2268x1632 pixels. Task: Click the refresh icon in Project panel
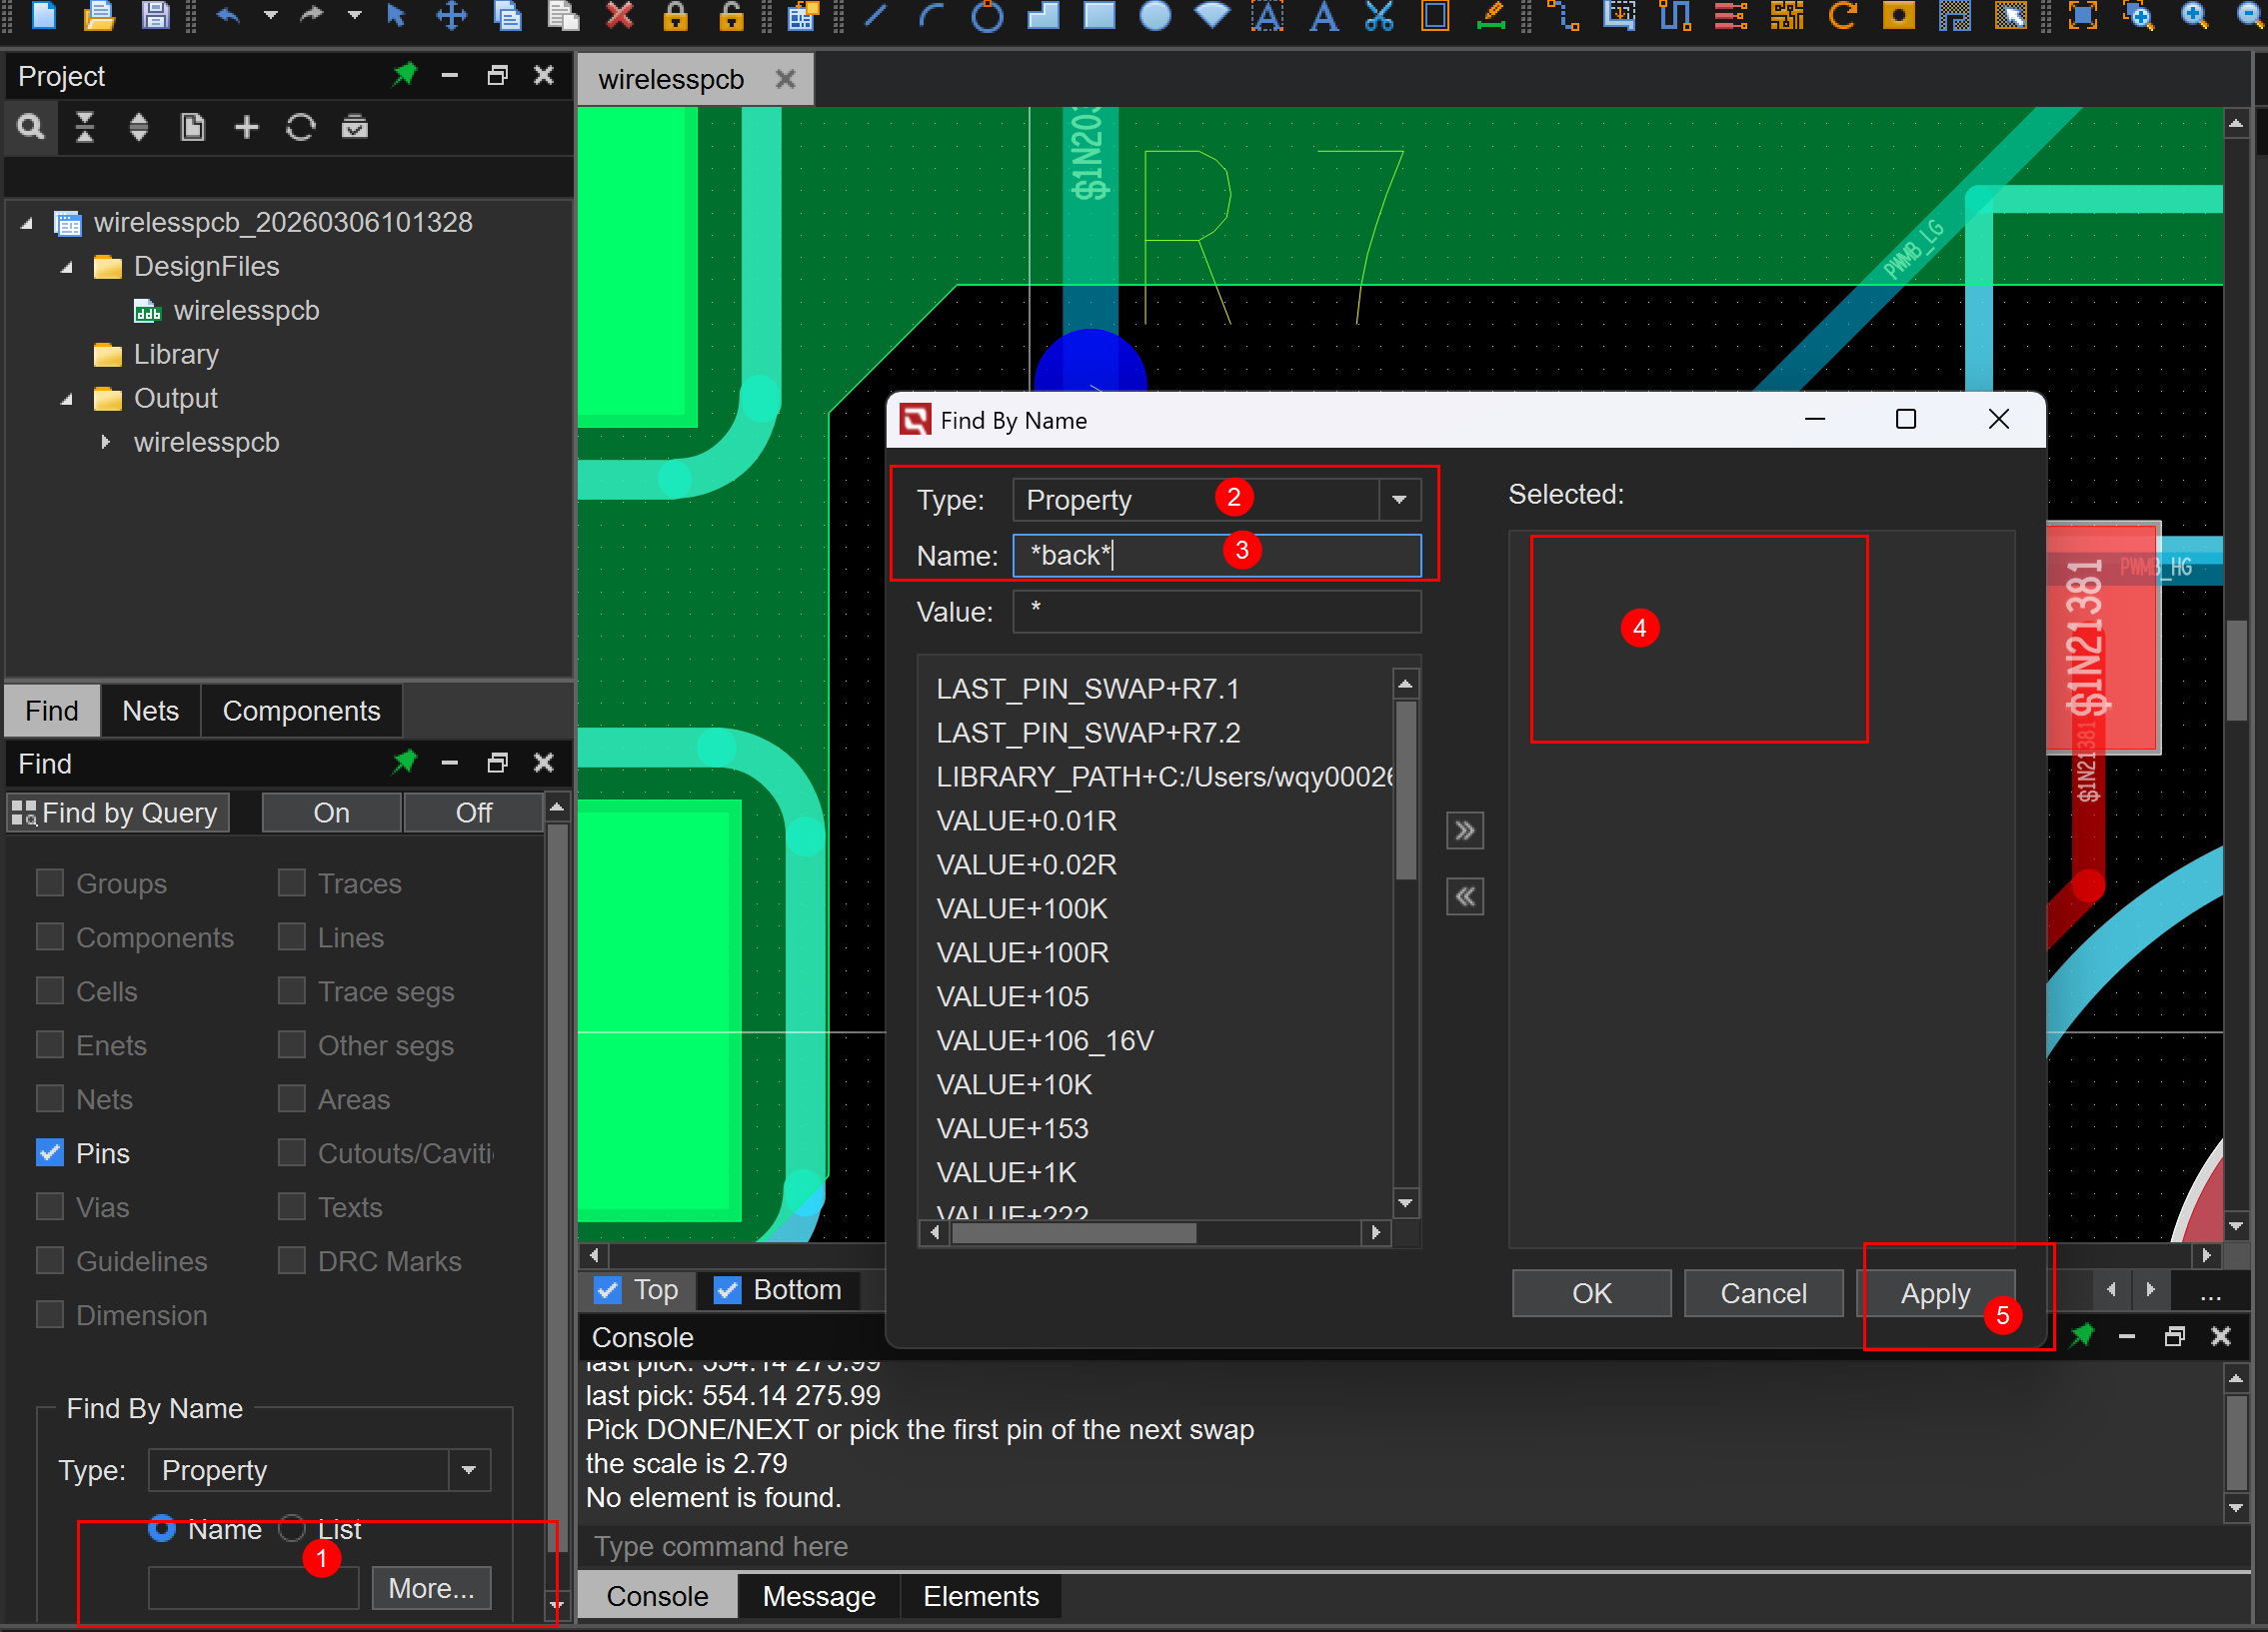tap(300, 127)
